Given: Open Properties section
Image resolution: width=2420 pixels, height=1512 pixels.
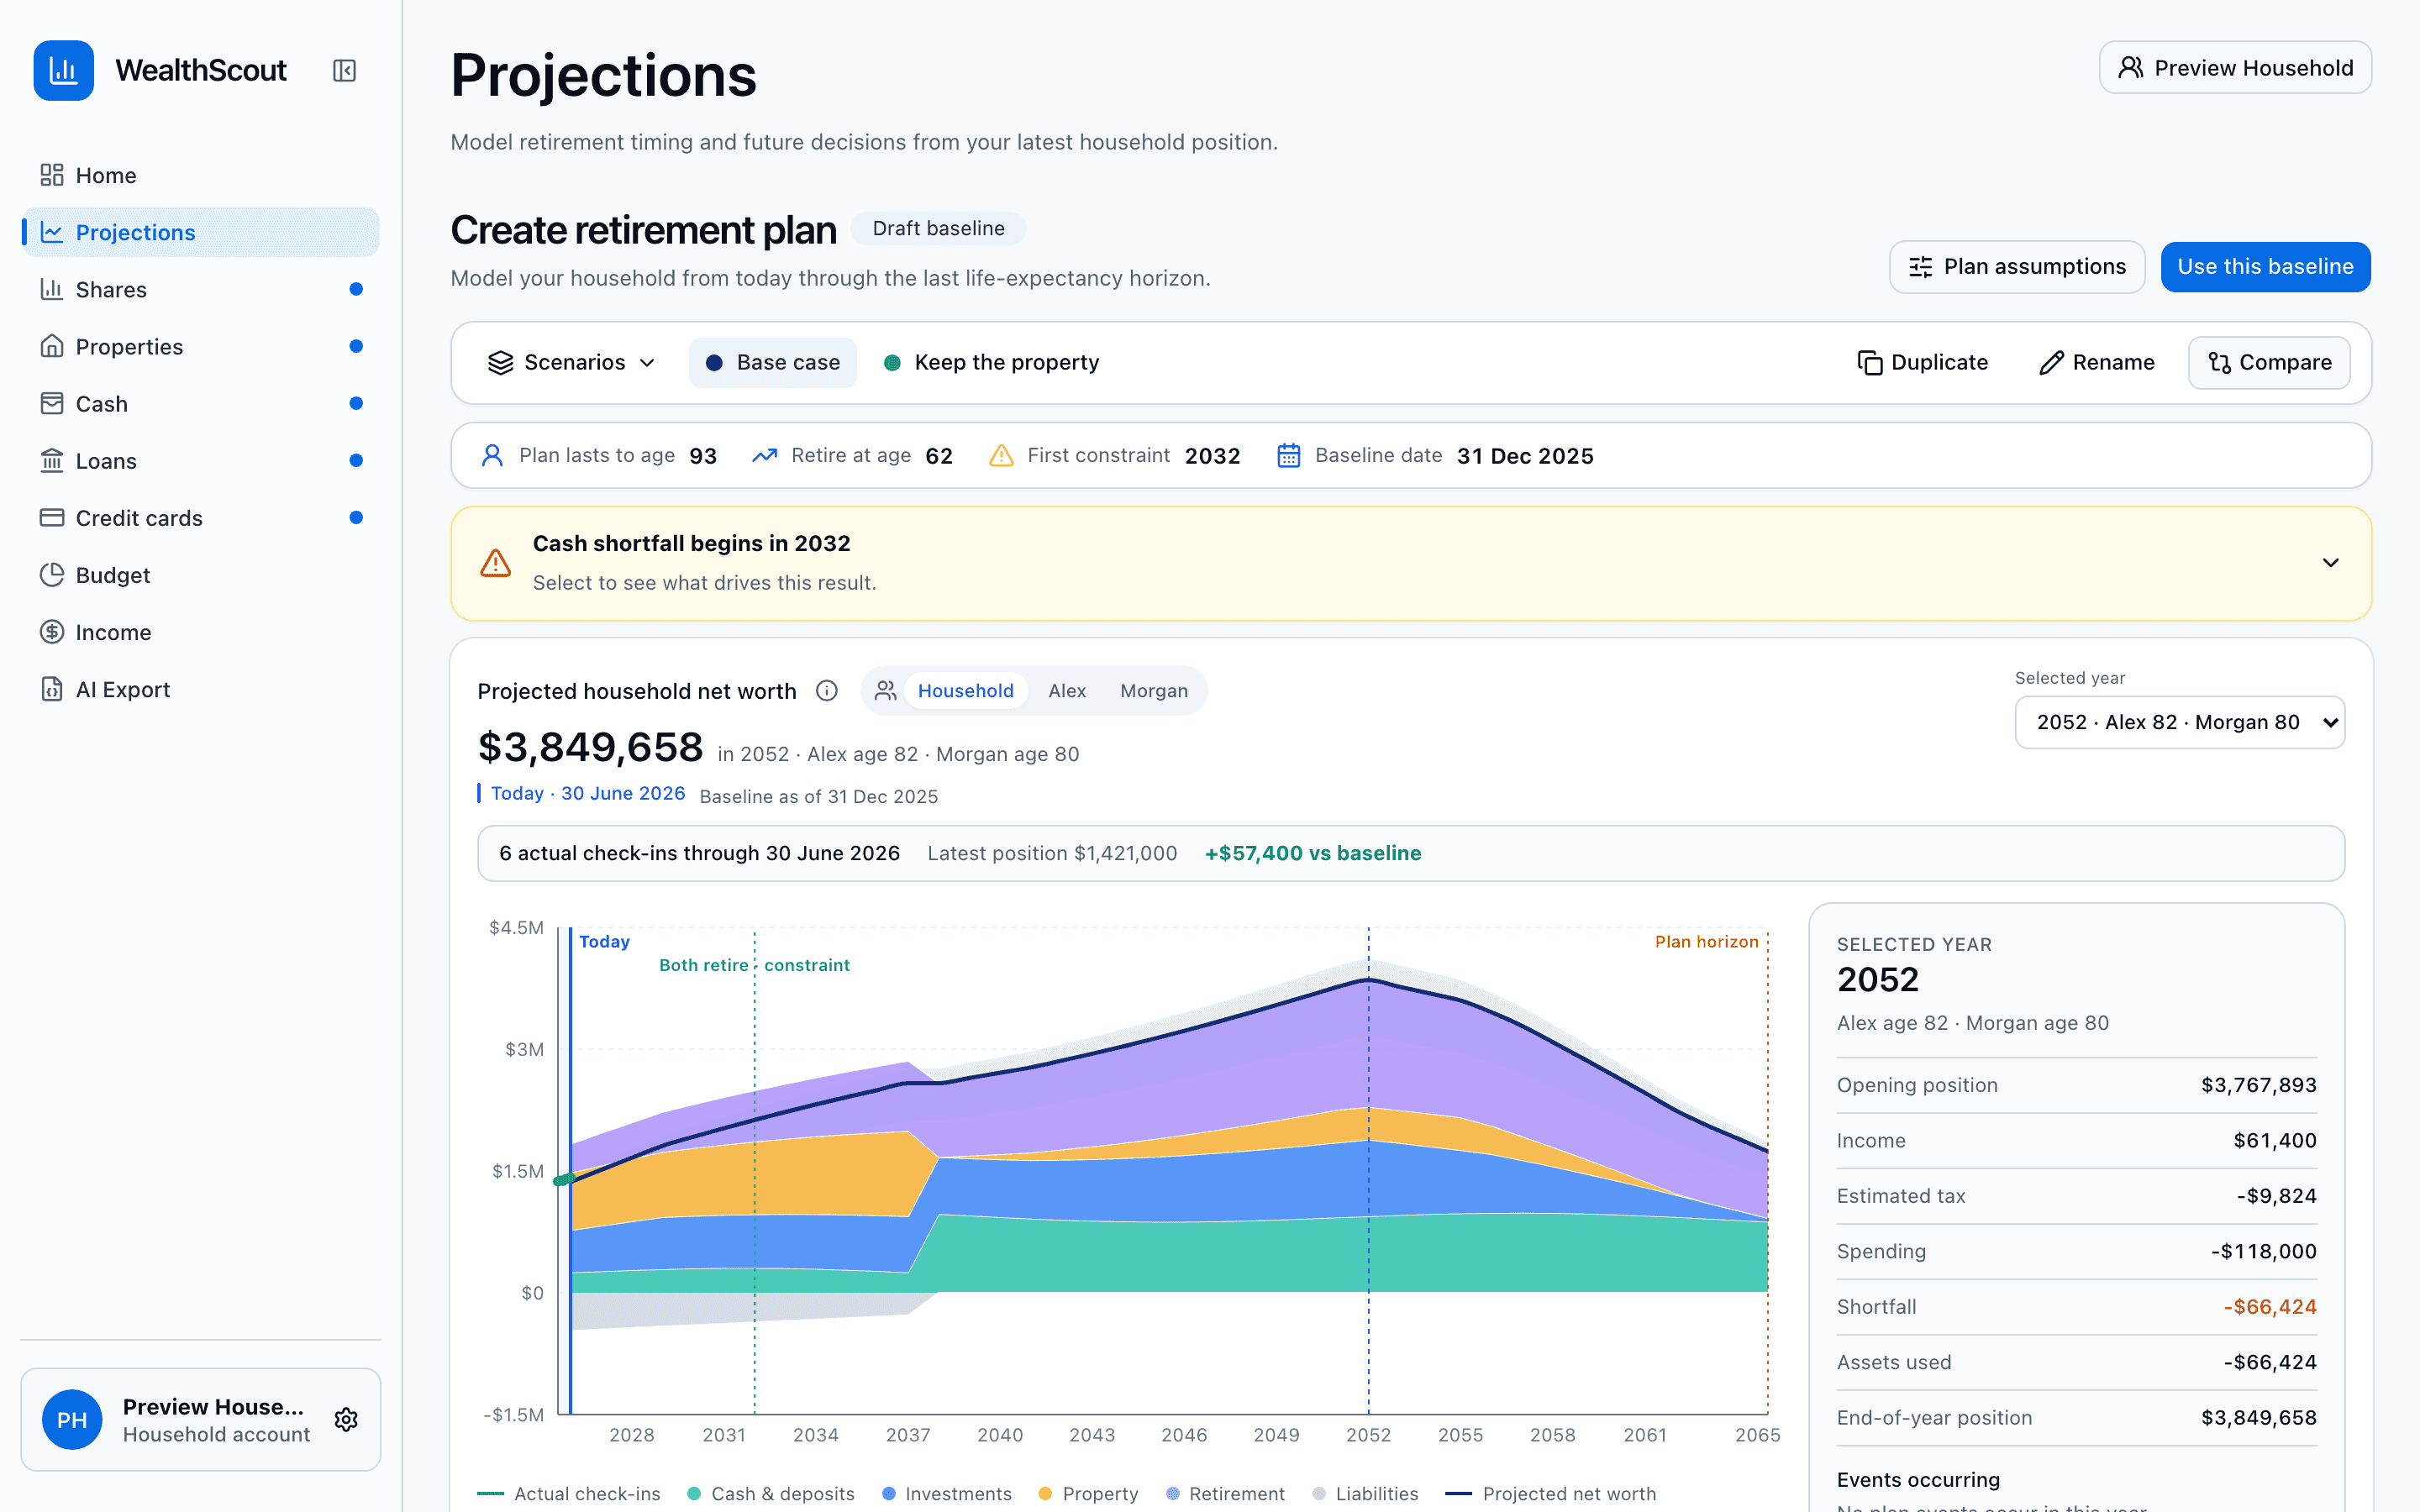Looking at the screenshot, I should [x=200, y=346].
